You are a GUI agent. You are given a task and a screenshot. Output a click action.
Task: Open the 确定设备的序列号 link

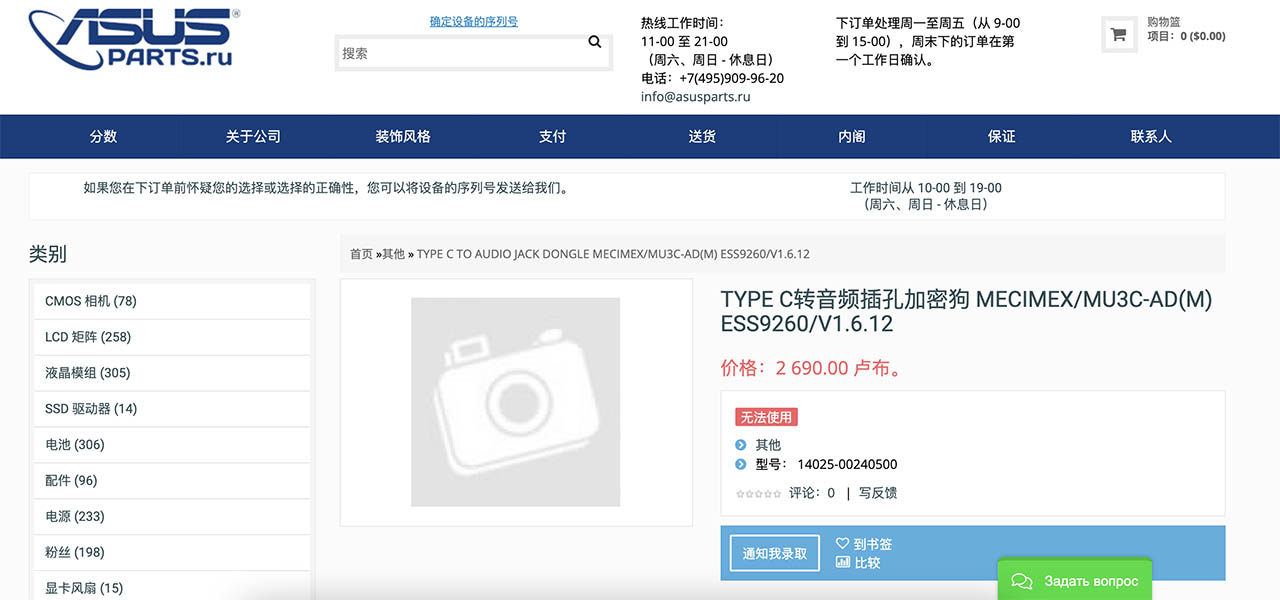474,21
